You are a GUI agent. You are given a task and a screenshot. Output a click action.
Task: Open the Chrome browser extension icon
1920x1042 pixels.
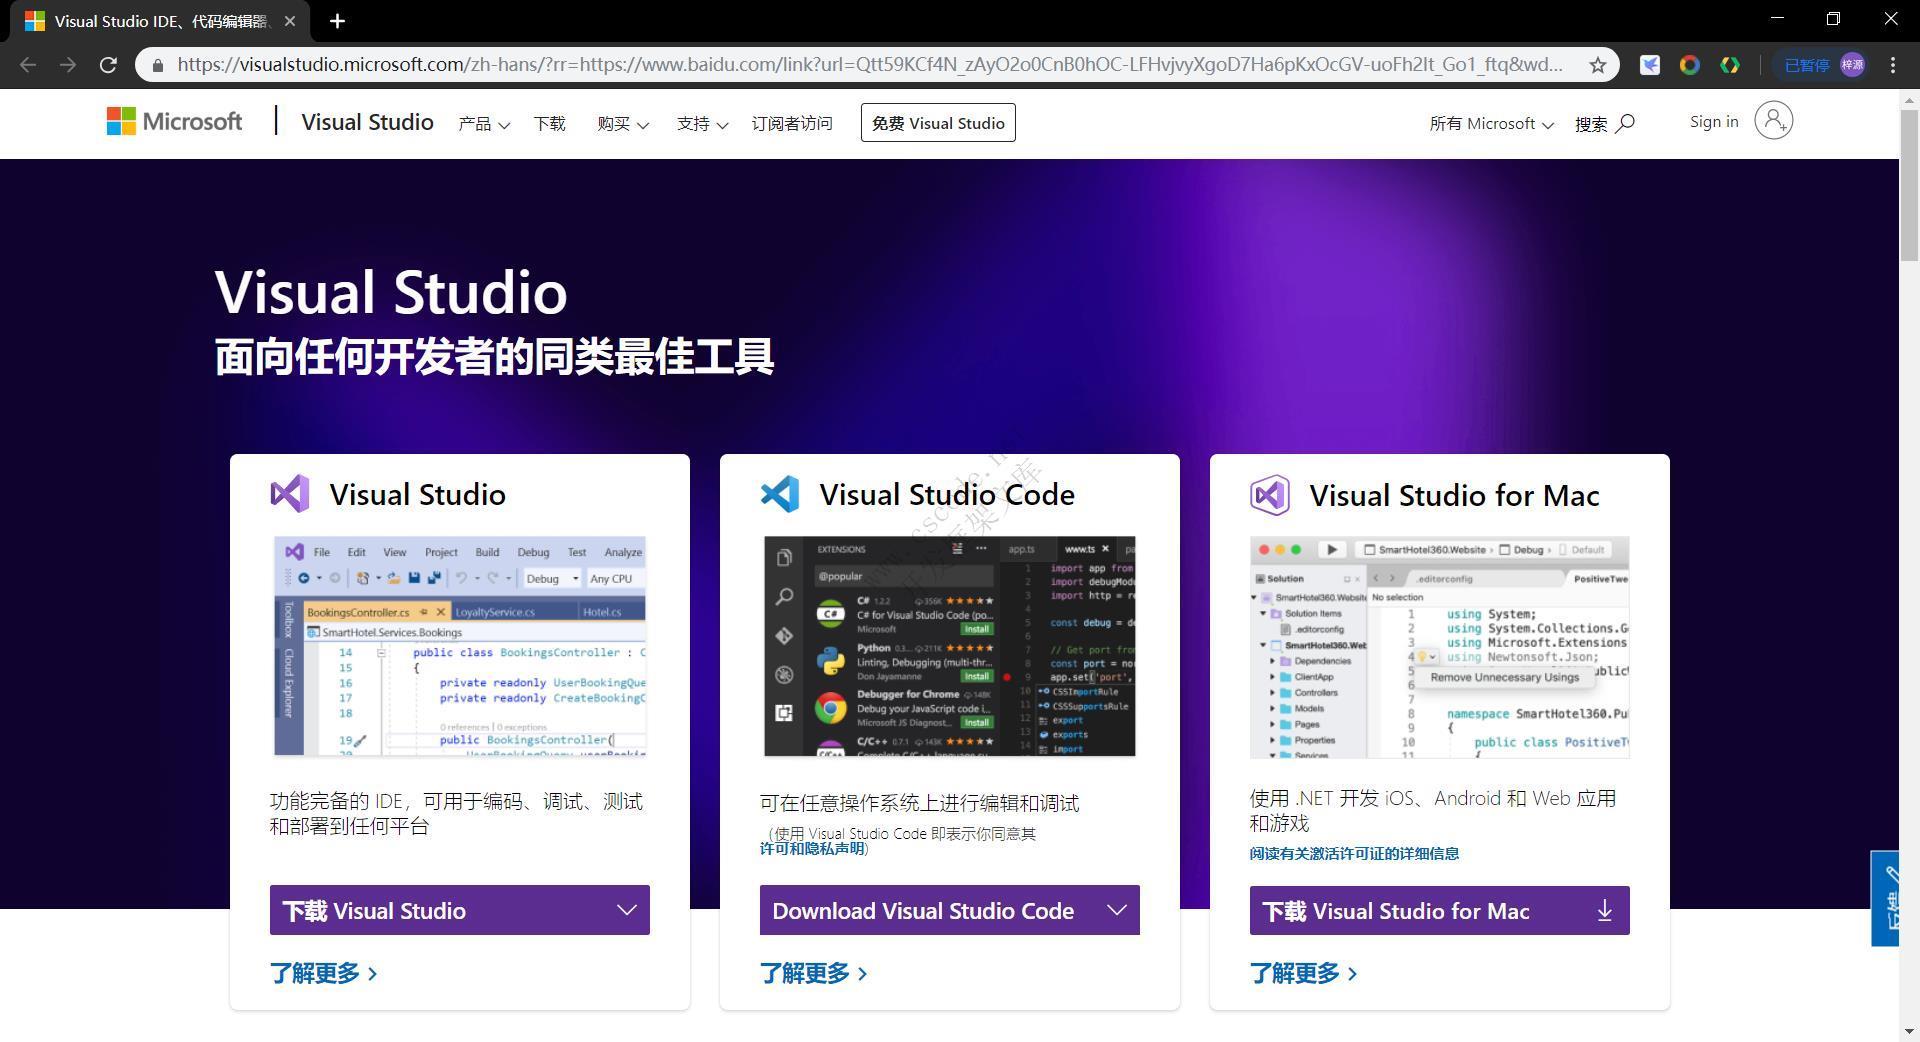point(1690,64)
